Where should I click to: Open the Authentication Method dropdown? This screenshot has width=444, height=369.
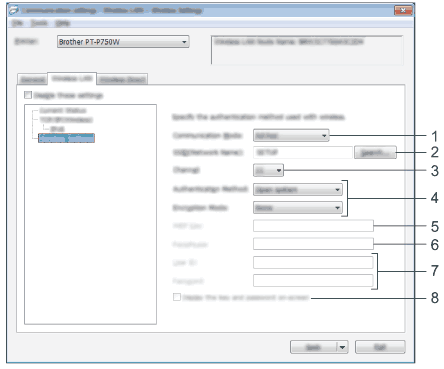(x=298, y=190)
